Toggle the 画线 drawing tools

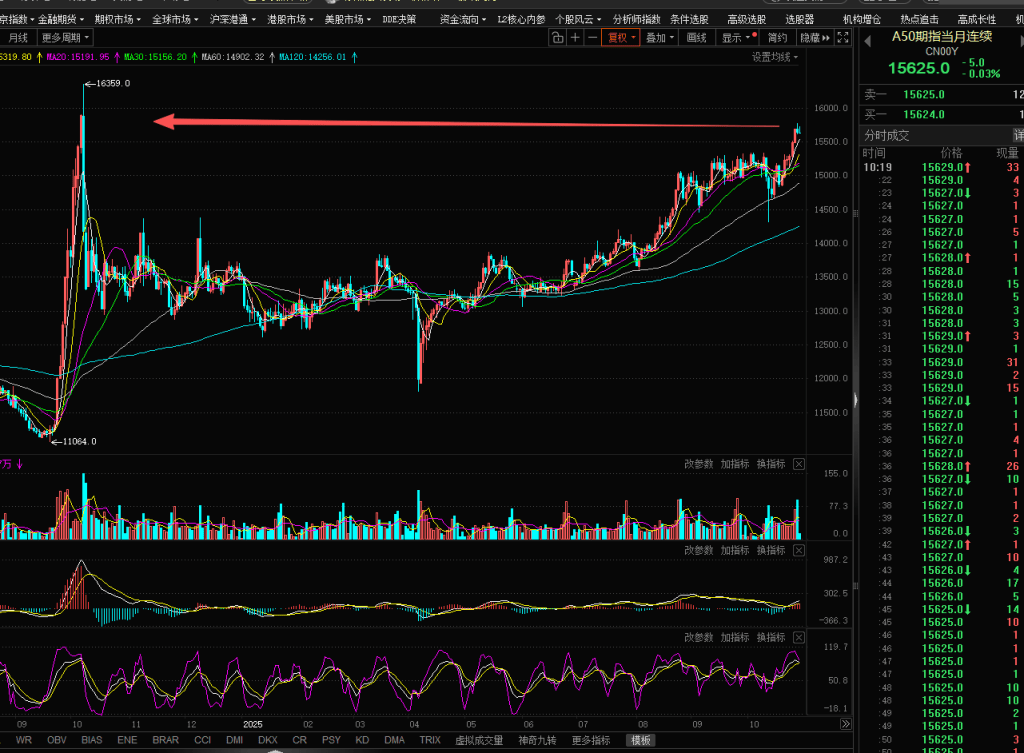[x=696, y=38]
